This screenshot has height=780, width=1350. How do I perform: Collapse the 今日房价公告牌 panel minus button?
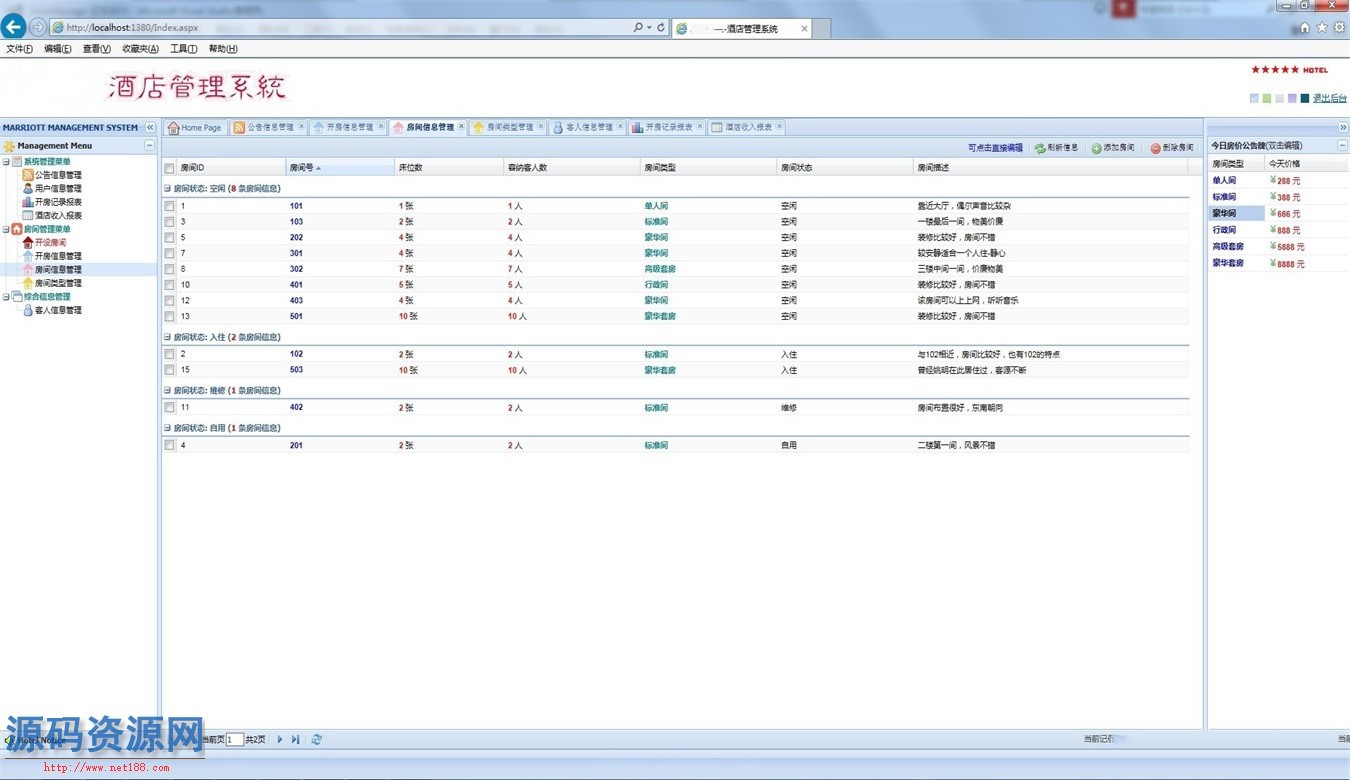(1343, 146)
